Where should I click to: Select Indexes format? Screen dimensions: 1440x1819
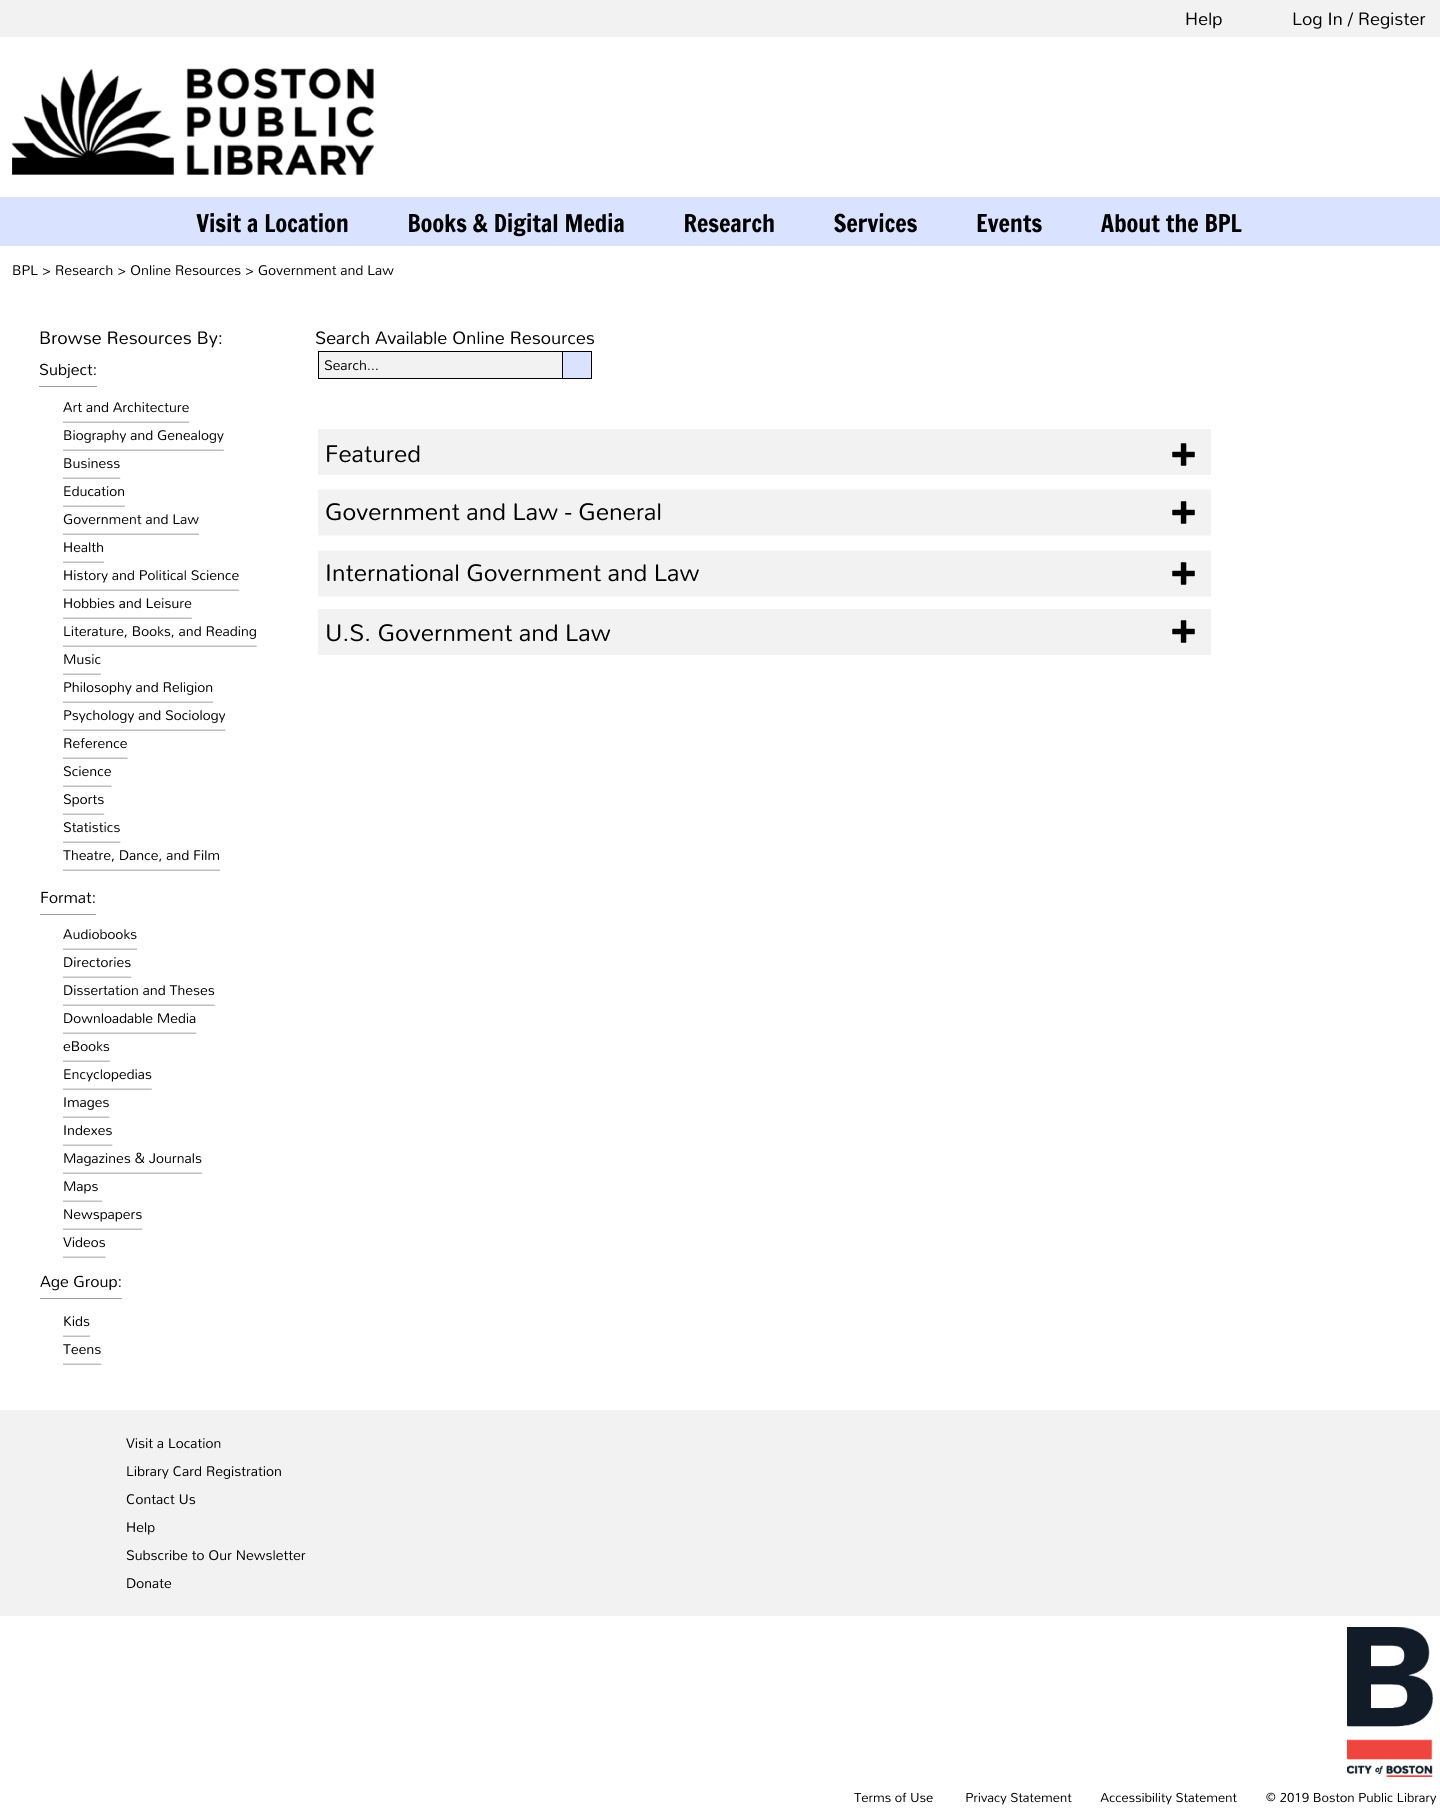87,1130
